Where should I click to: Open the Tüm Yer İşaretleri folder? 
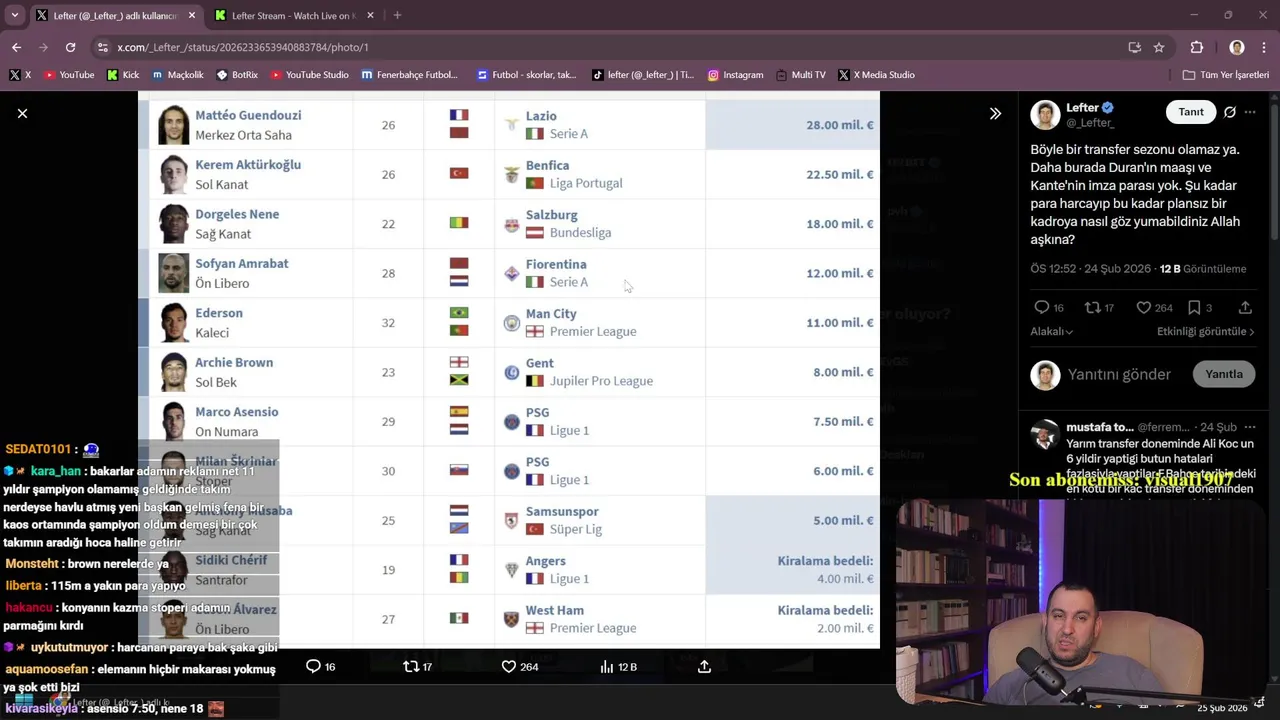pyautogui.click(x=1225, y=75)
